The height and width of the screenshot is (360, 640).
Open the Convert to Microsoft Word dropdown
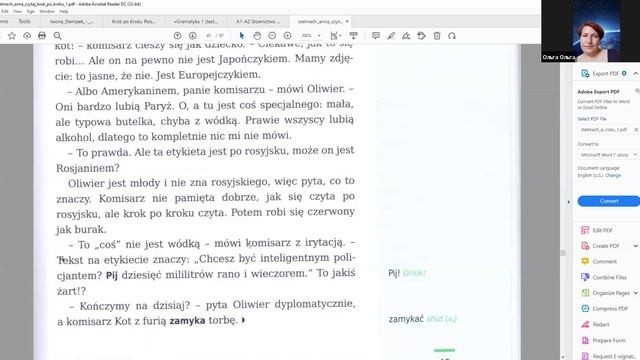[x=608, y=155]
